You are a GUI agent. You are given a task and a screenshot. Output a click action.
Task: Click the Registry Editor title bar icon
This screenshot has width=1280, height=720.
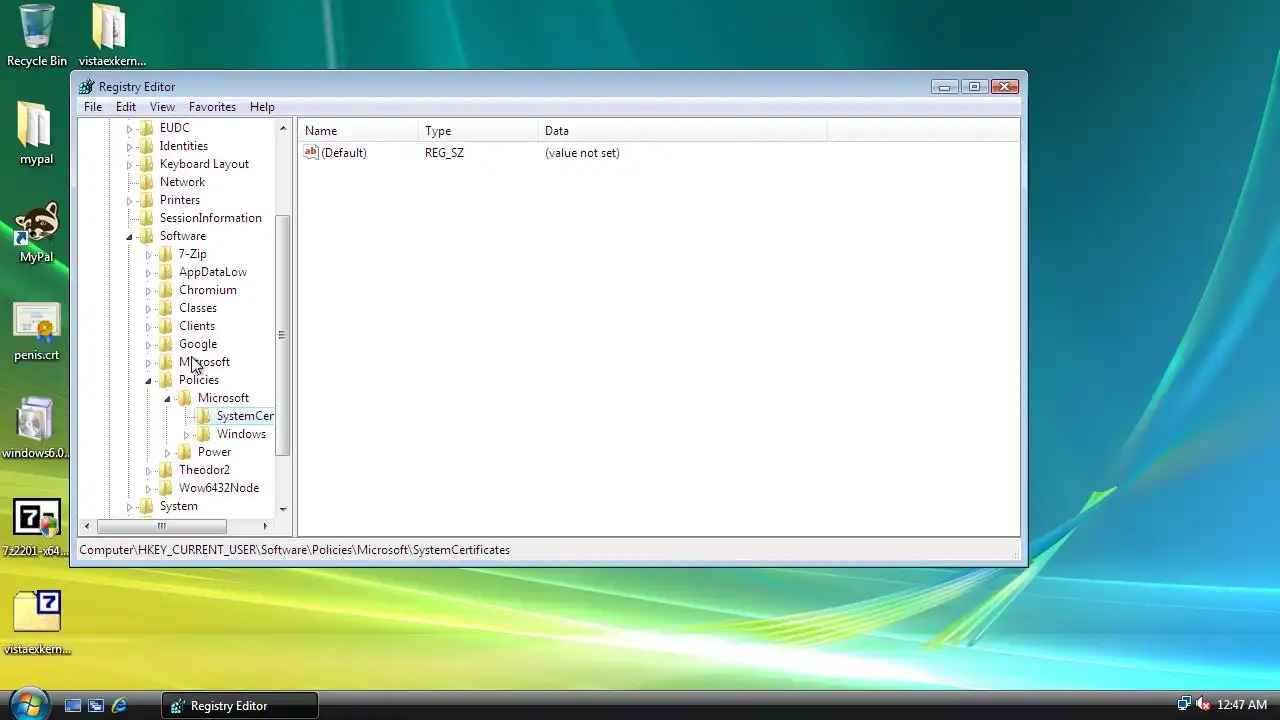point(87,87)
